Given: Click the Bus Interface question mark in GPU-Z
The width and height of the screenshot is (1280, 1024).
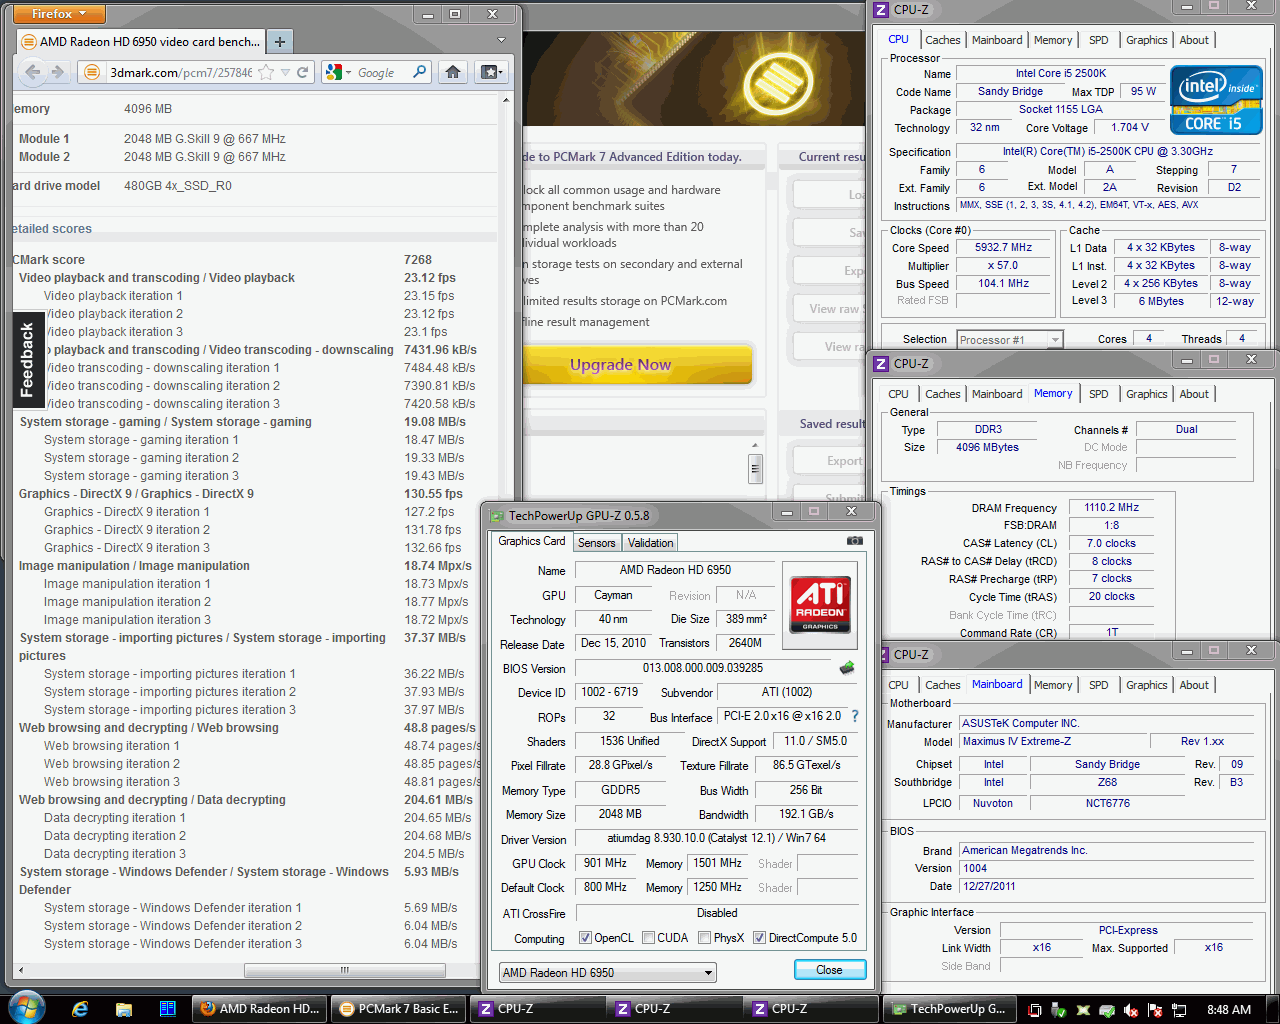Looking at the screenshot, I should coord(855,716).
